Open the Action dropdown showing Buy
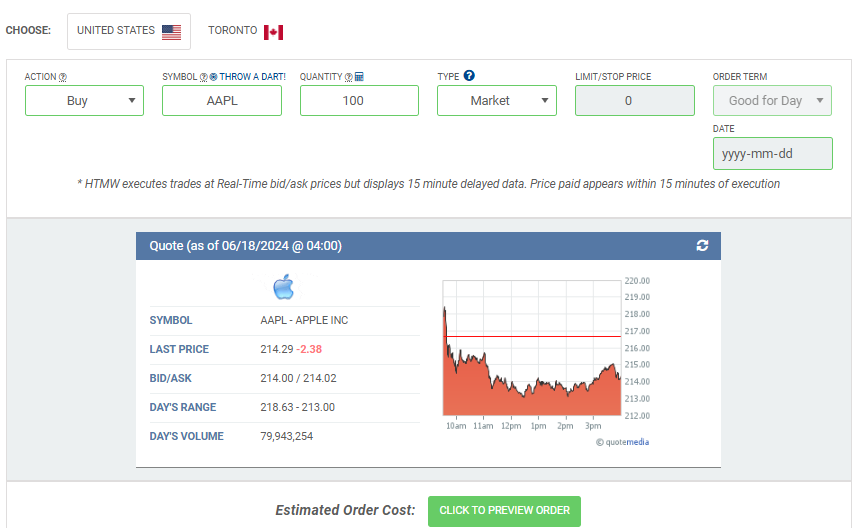This screenshot has height=528, width=857. [84, 101]
